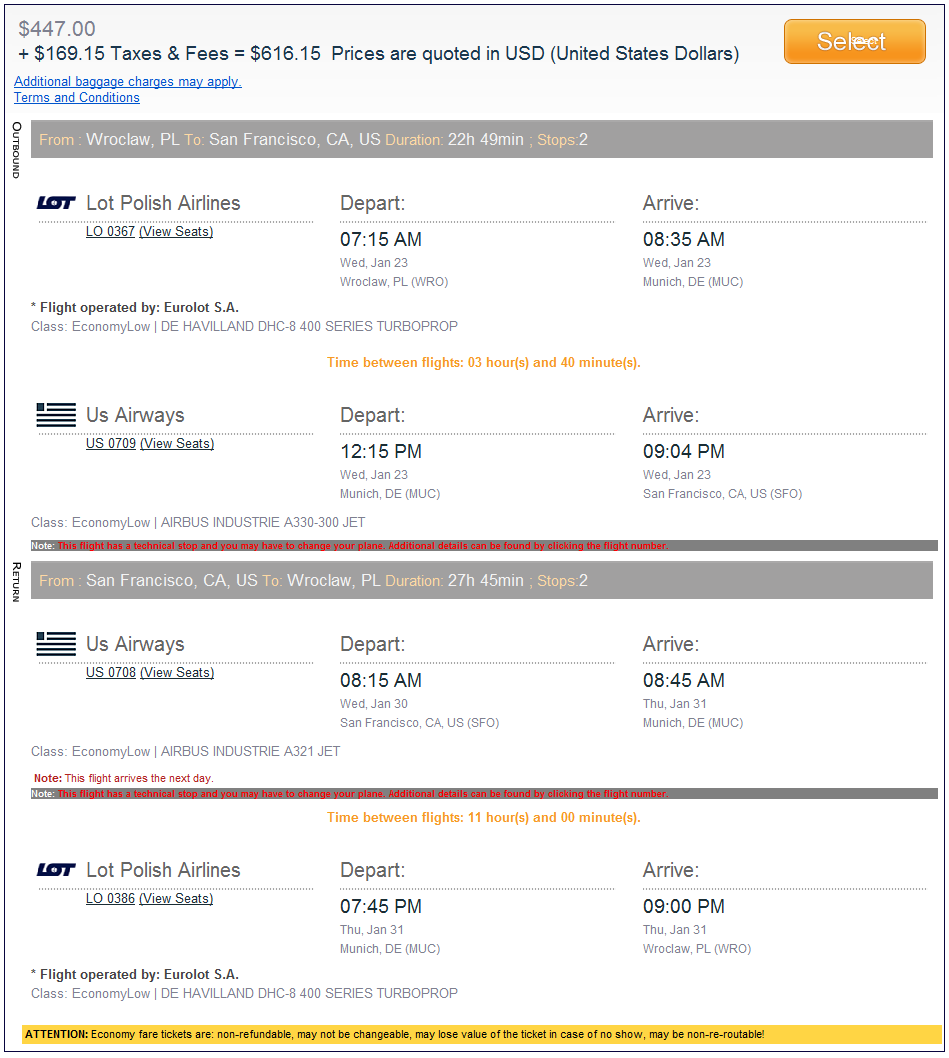The image size is (949, 1058).
Task: Open flight number US 0708 details
Action: pos(110,673)
